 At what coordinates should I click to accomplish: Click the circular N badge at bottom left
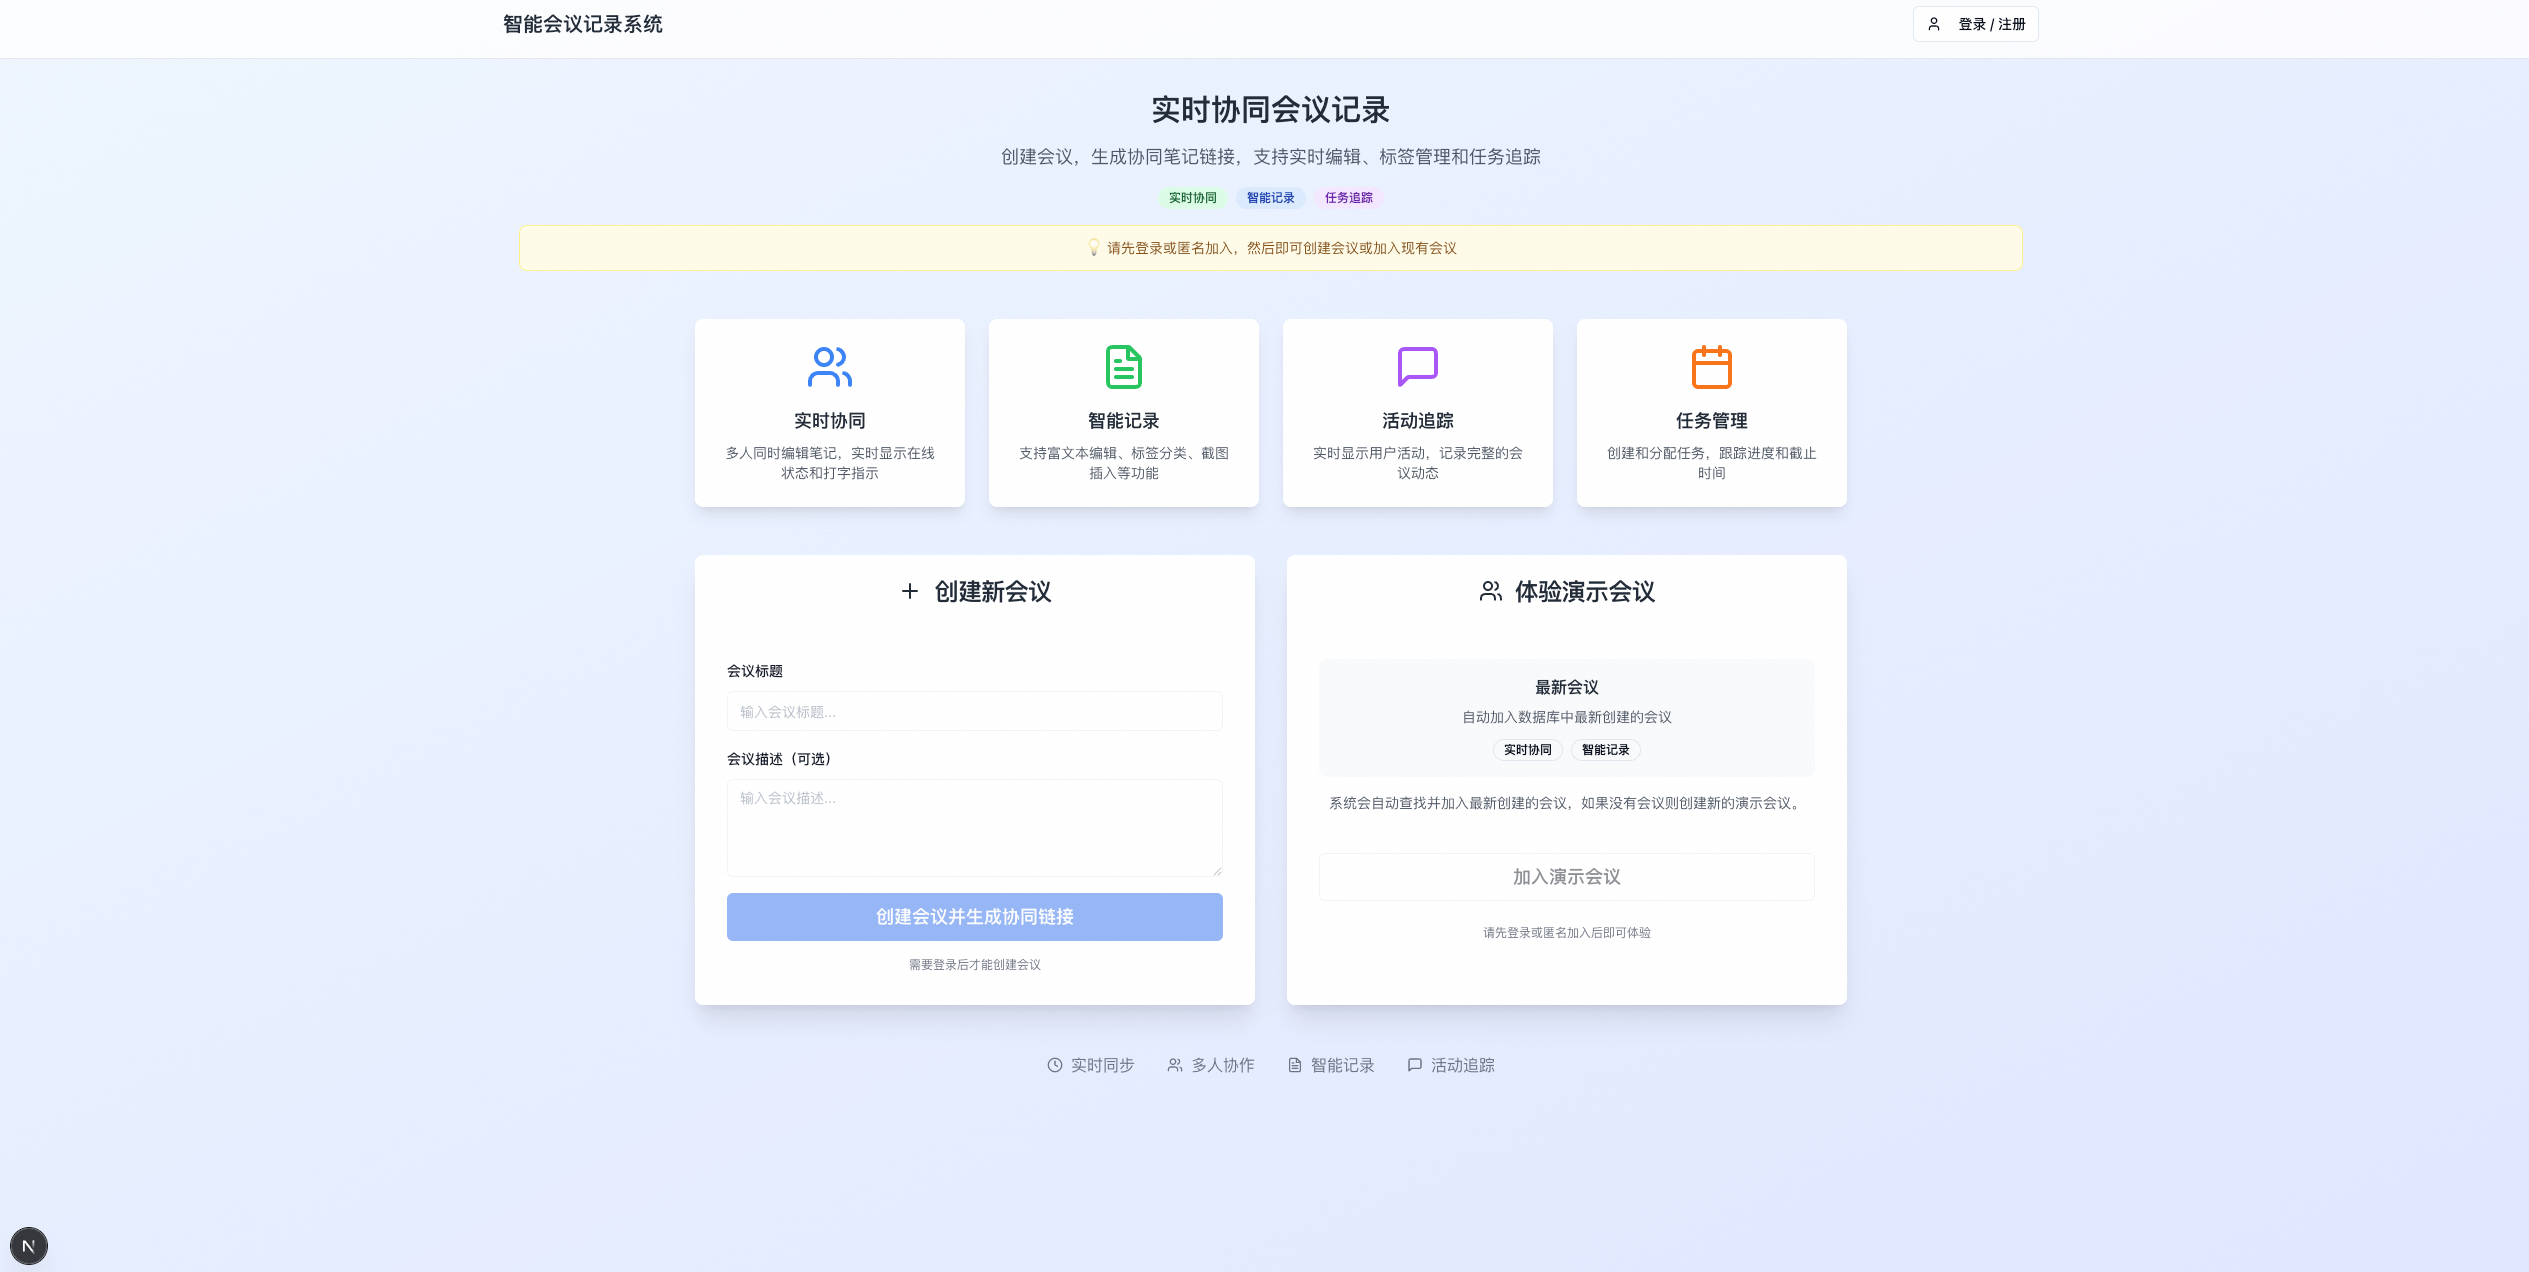pyautogui.click(x=29, y=1245)
